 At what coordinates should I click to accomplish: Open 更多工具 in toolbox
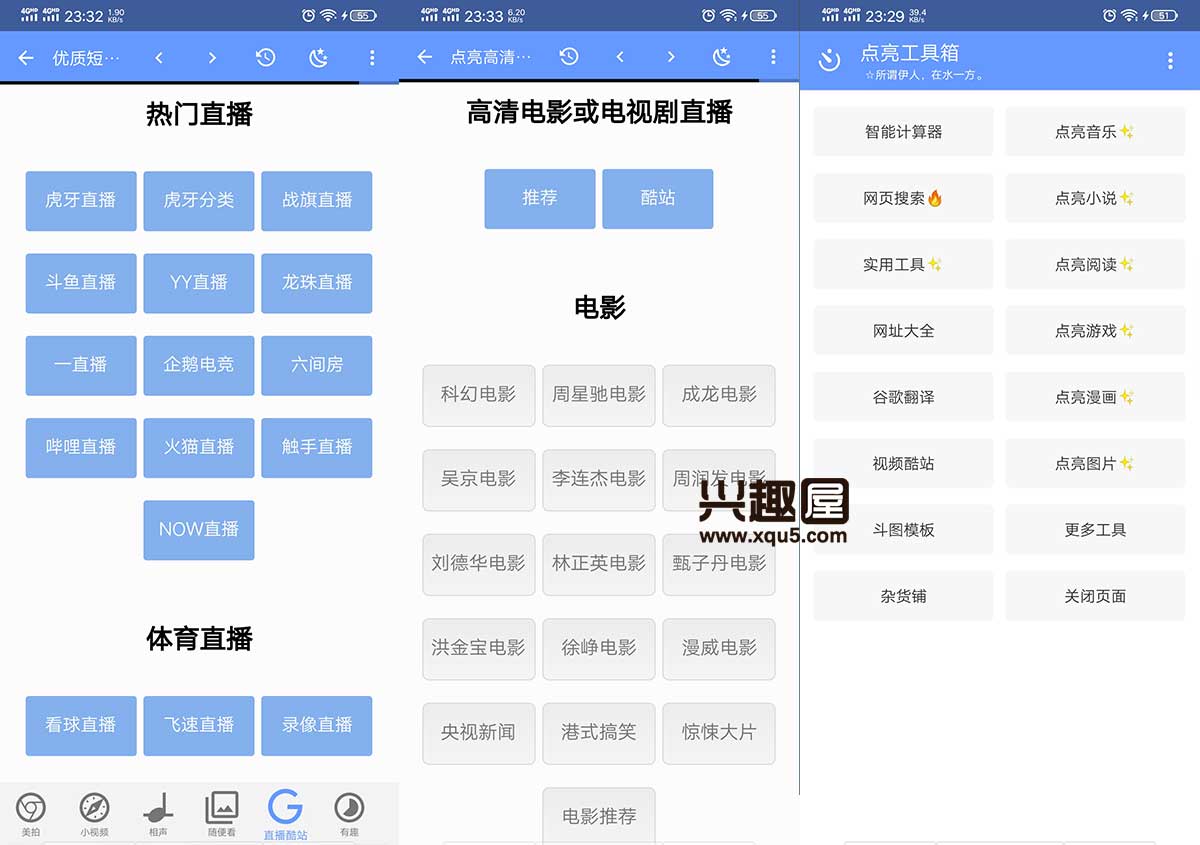point(1095,530)
